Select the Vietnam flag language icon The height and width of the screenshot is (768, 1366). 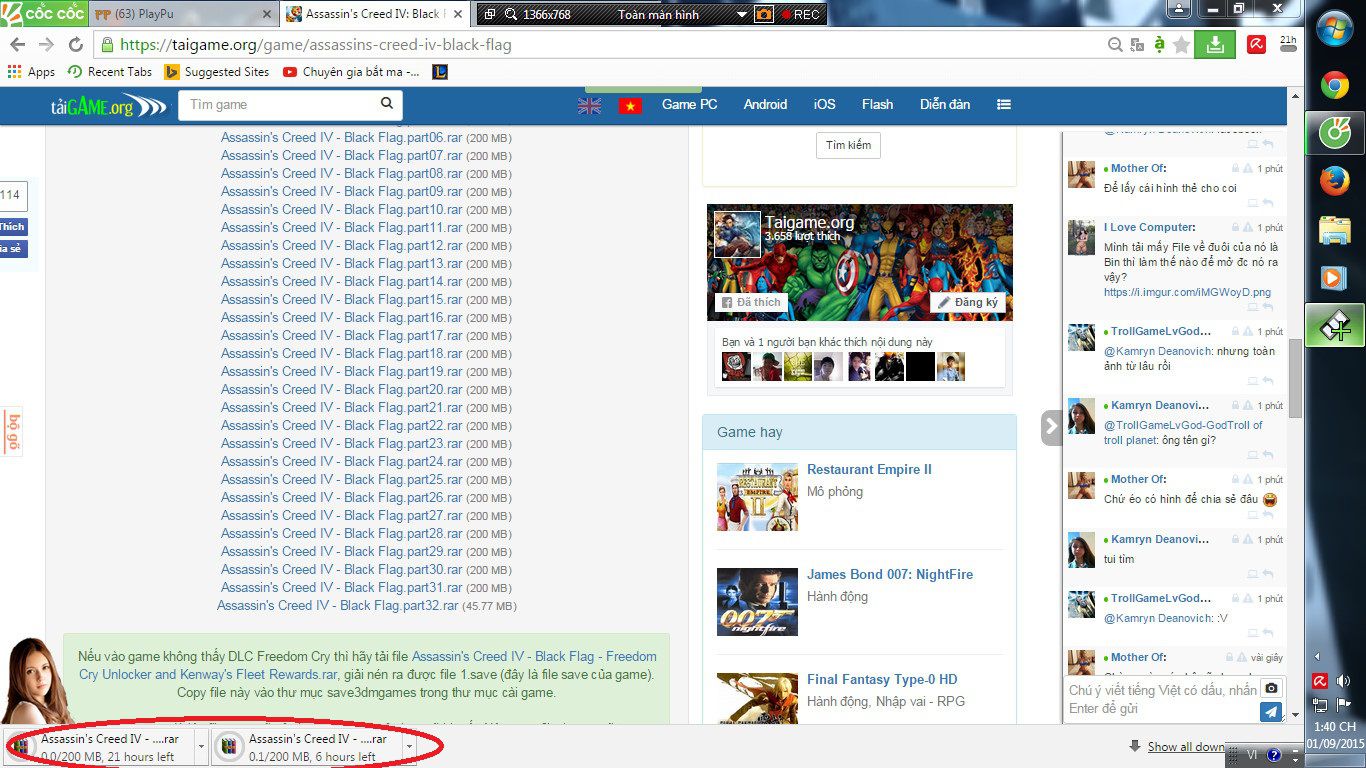629,105
